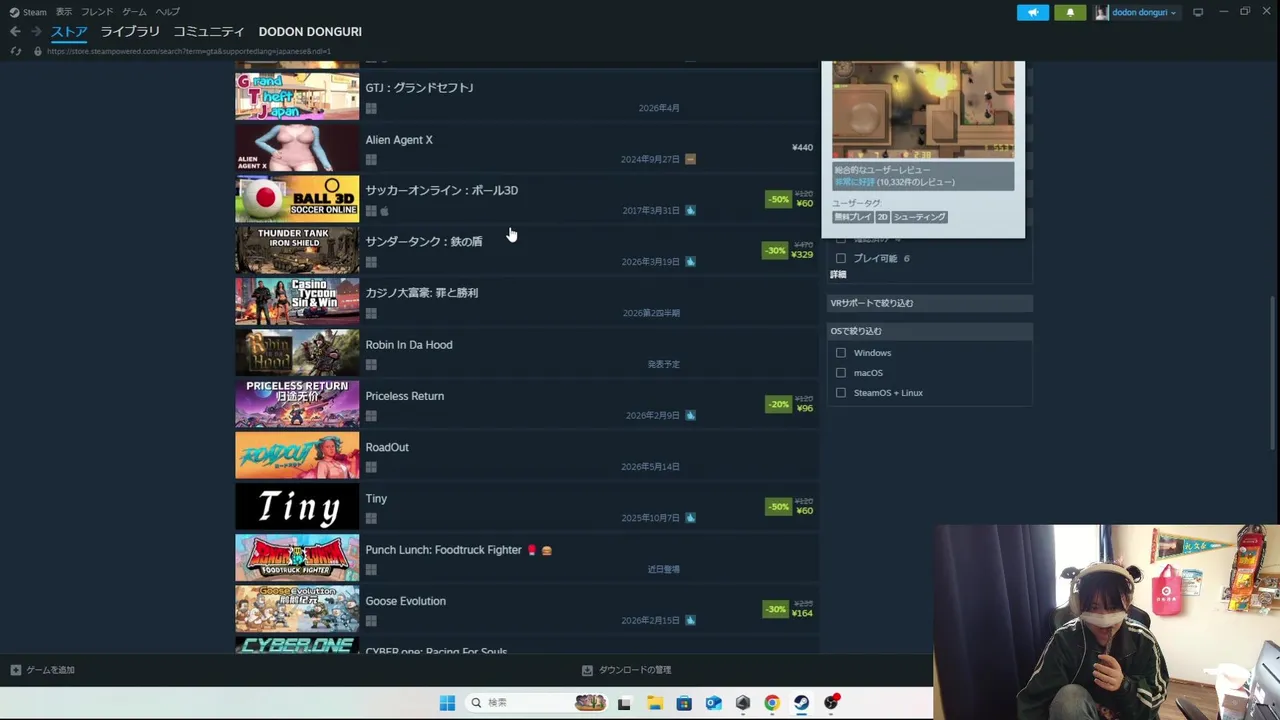
Task: Open Outlook from the taskbar
Action: click(713, 703)
